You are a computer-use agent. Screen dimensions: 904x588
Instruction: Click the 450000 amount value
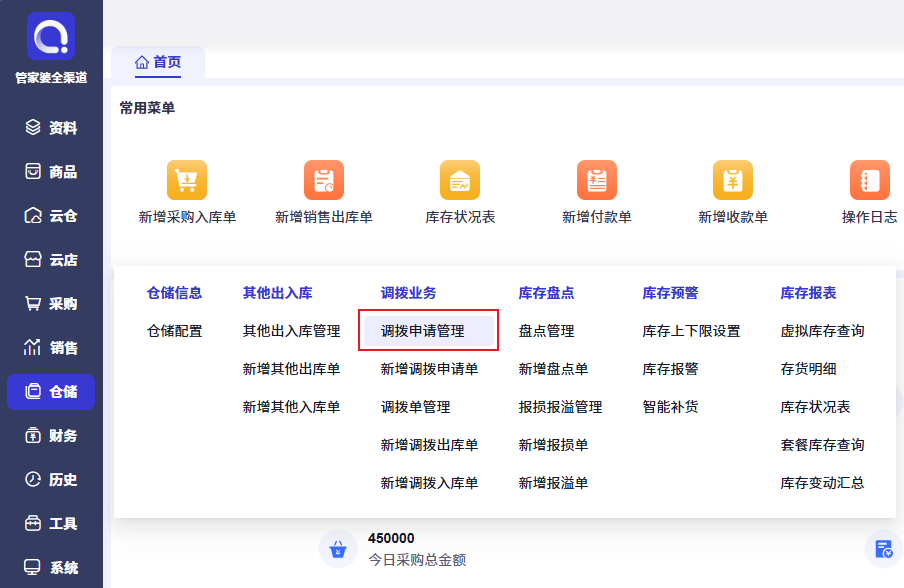[391, 538]
